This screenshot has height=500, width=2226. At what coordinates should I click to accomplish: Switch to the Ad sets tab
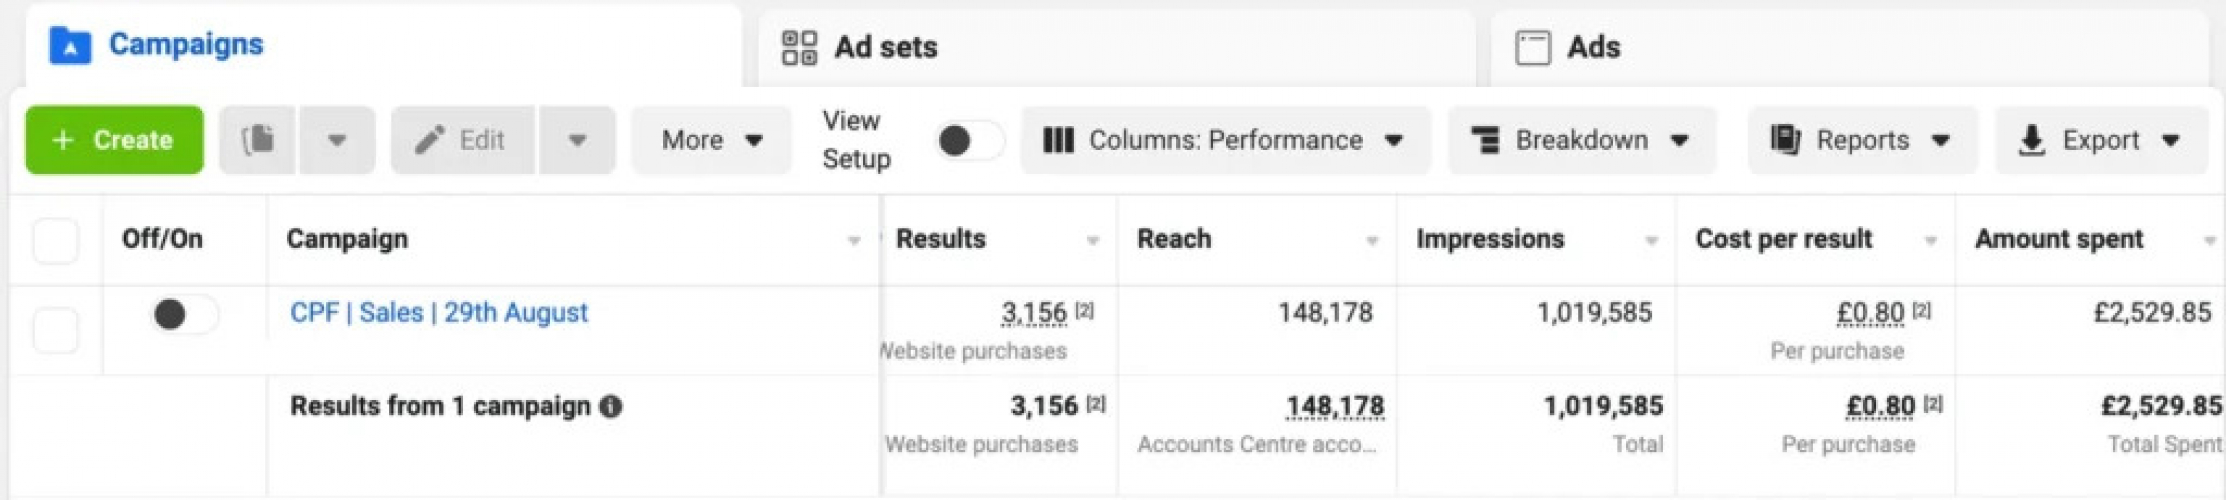(x=885, y=47)
